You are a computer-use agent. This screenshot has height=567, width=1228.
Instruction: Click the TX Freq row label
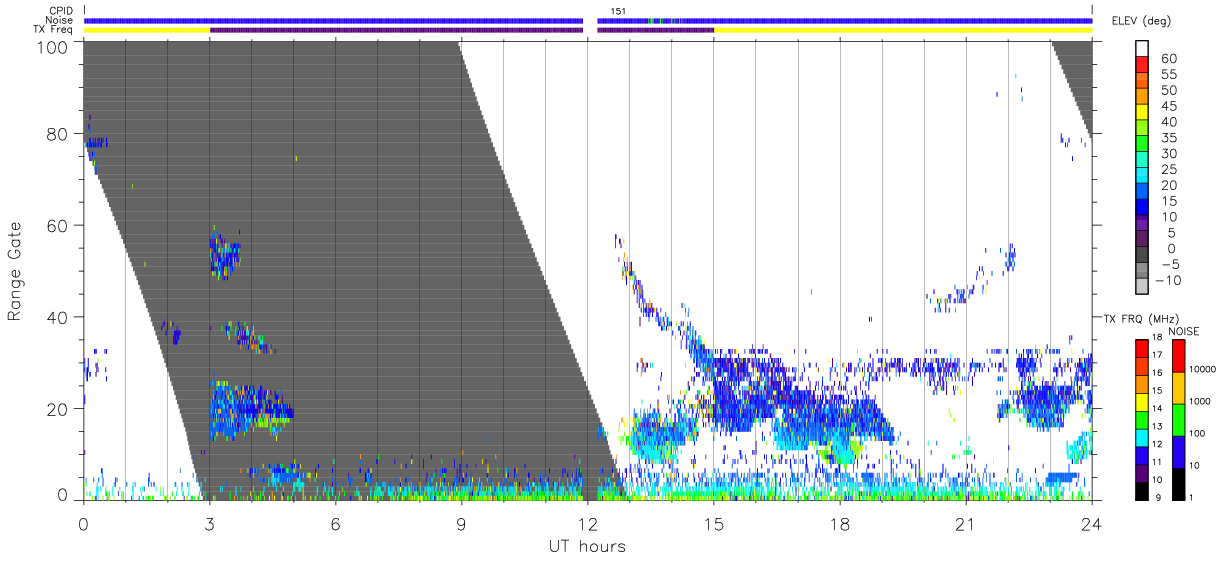[54, 29]
